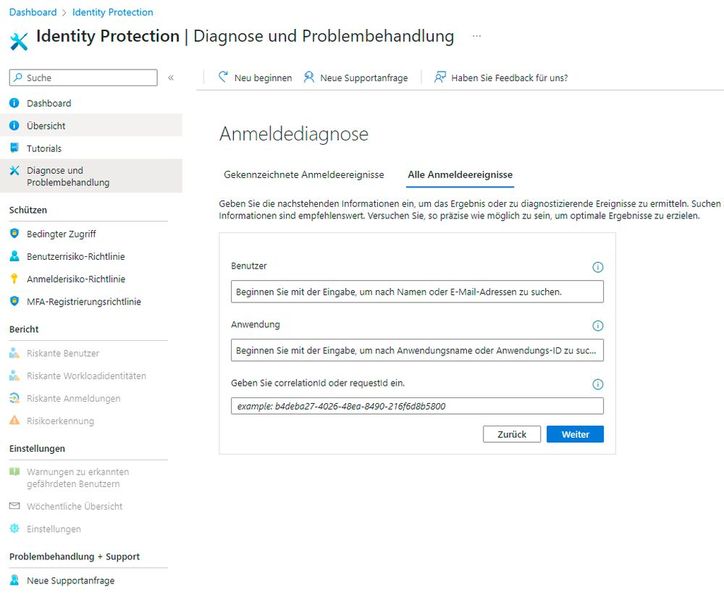This screenshot has width=724, height=600.
Task: Click the info icon for correlationId field
Action: click(598, 384)
